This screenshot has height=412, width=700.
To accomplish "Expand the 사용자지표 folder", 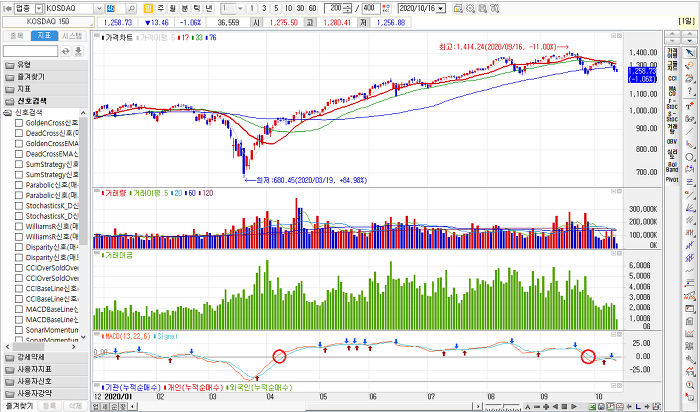I will click(45, 370).
